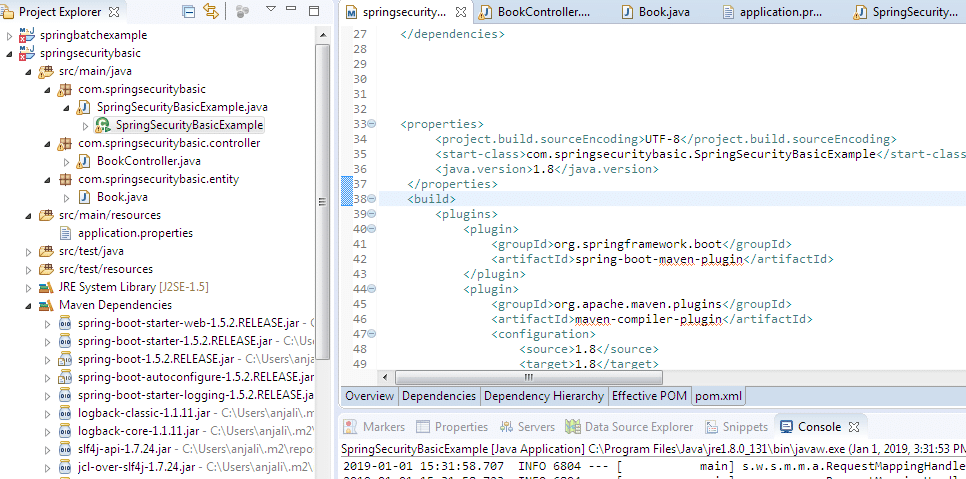966x479 pixels.
Task: Click the spring-boot-starter-web jar icon
Action: coord(65,323)
